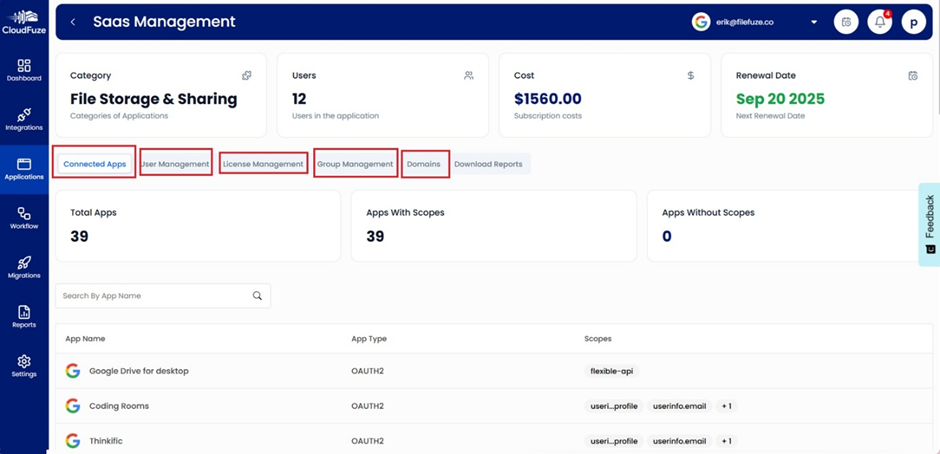Click the Saas Management page title
The width and height of the screenshot is (940, 454).
pyautogui.click(x=164, y=22)
